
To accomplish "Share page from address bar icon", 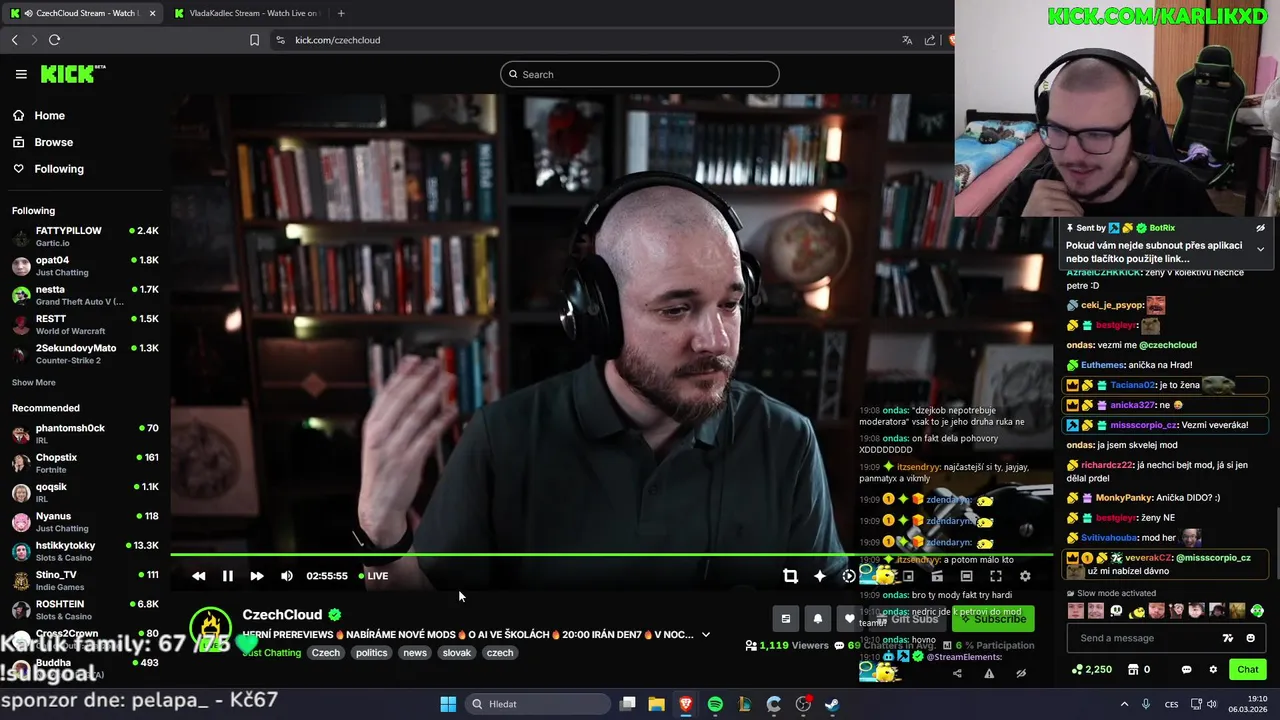I will coord(930,40).
